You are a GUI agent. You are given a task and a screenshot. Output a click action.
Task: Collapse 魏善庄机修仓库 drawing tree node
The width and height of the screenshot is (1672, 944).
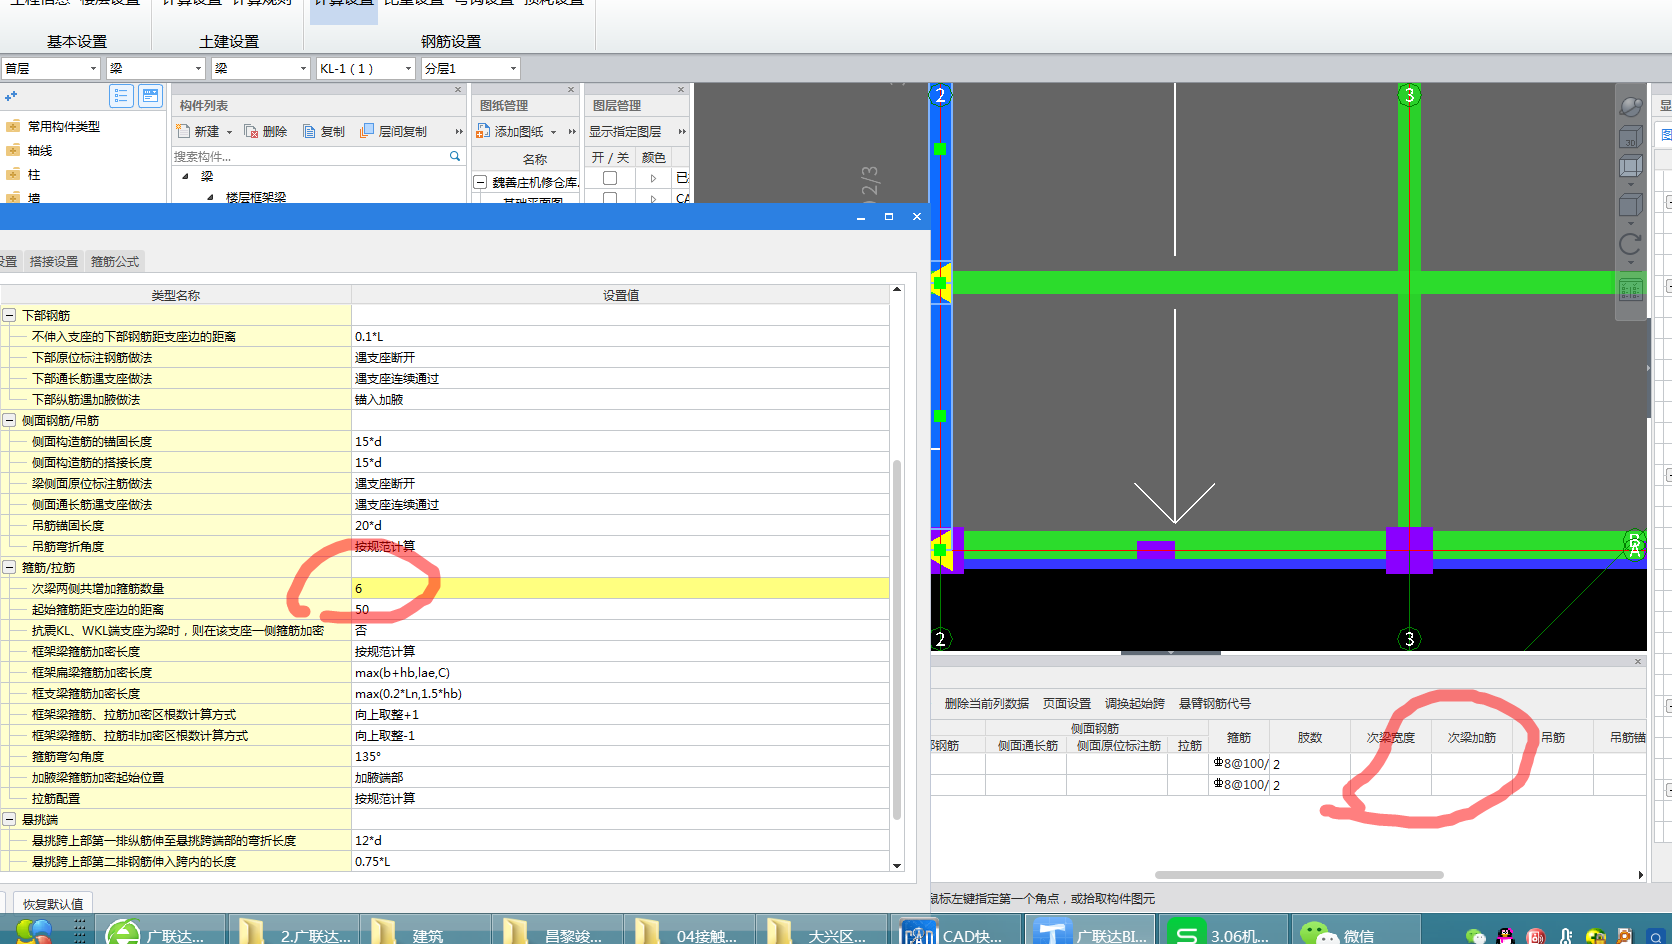[480, 182]
